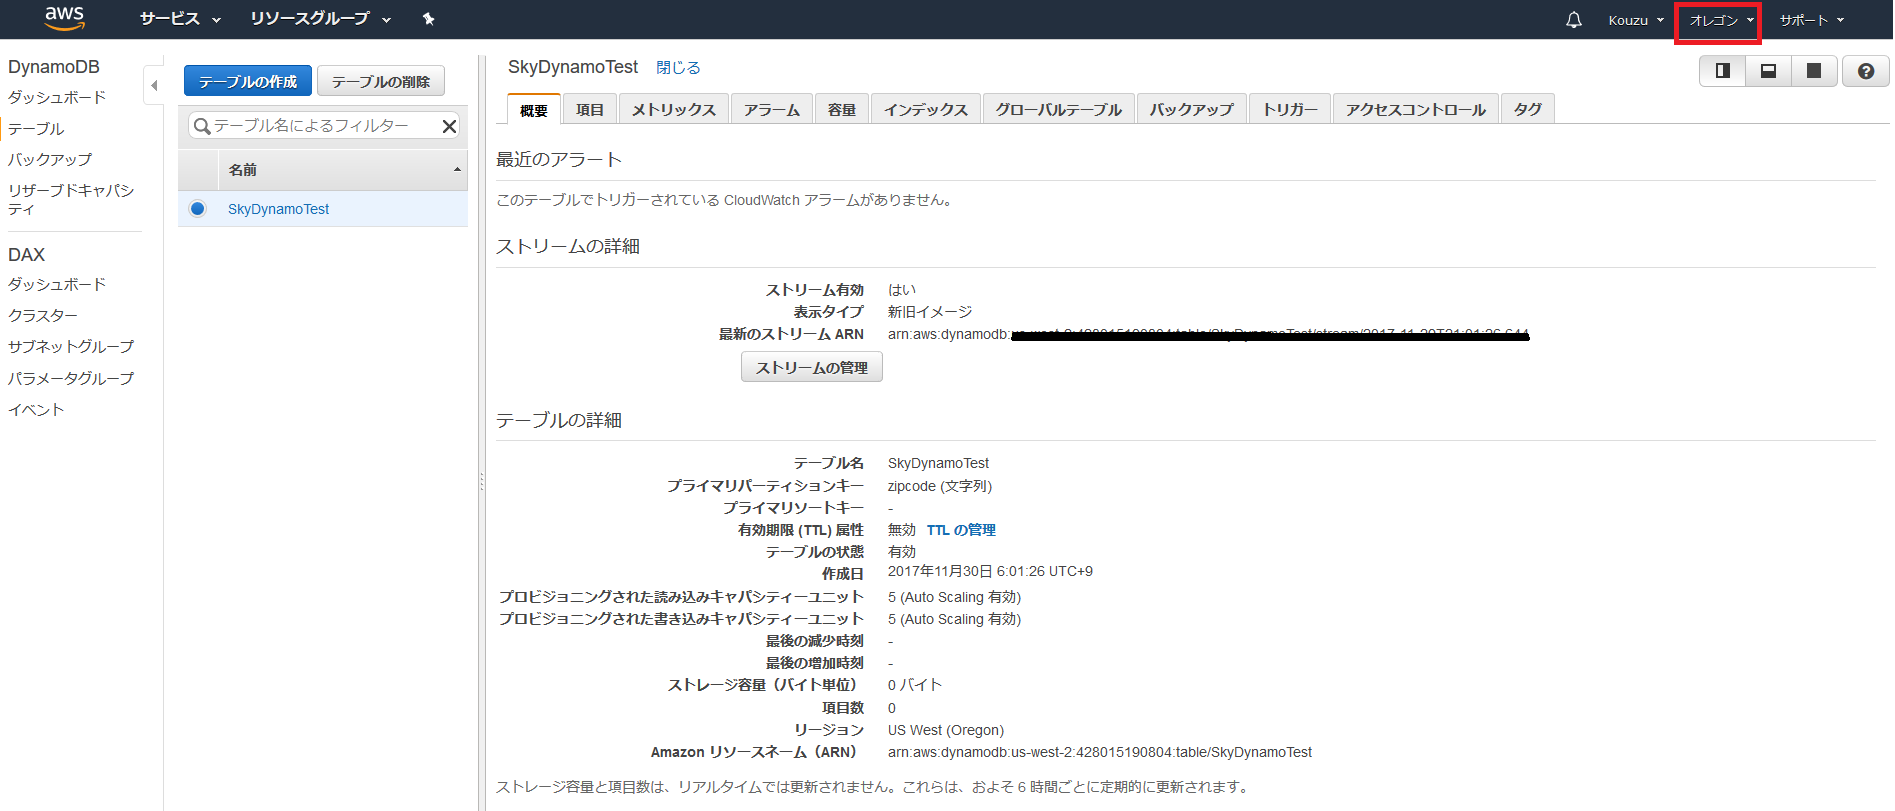Open the オレゴン region dropdown
The height and width of the screenshot is (811, 1895).
[x=1721, y=20]
